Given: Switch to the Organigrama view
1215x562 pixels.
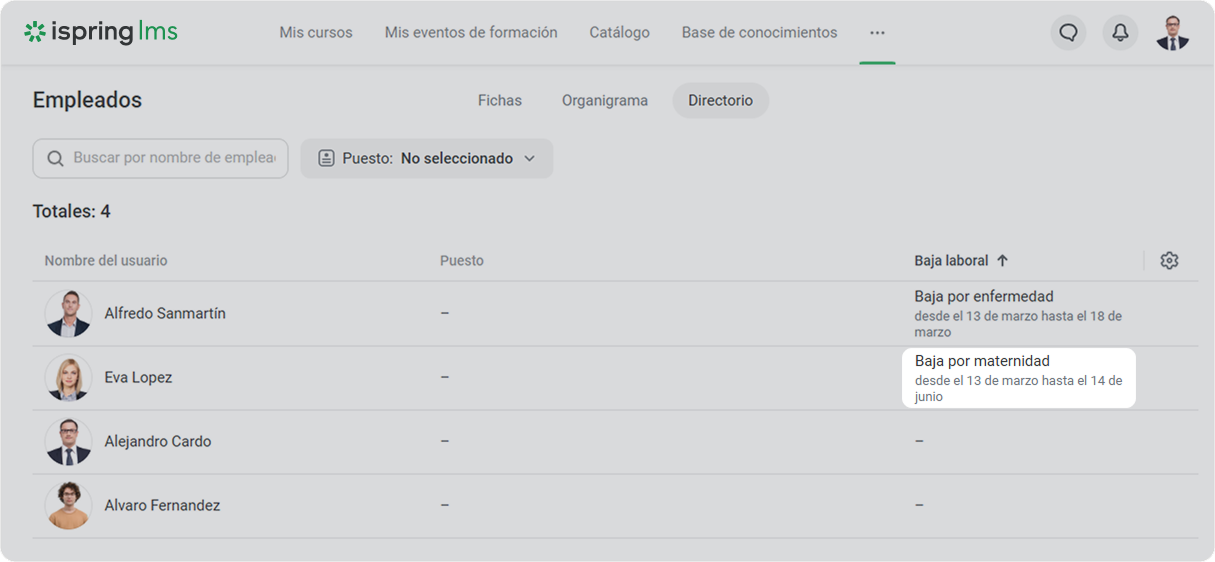Looking at the screenshot, I should pos(604,100).
